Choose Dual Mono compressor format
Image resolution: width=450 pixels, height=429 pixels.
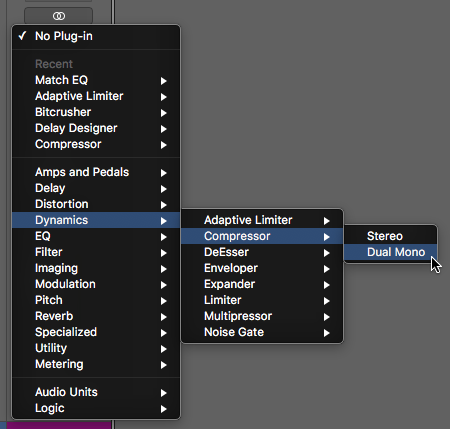390,252
